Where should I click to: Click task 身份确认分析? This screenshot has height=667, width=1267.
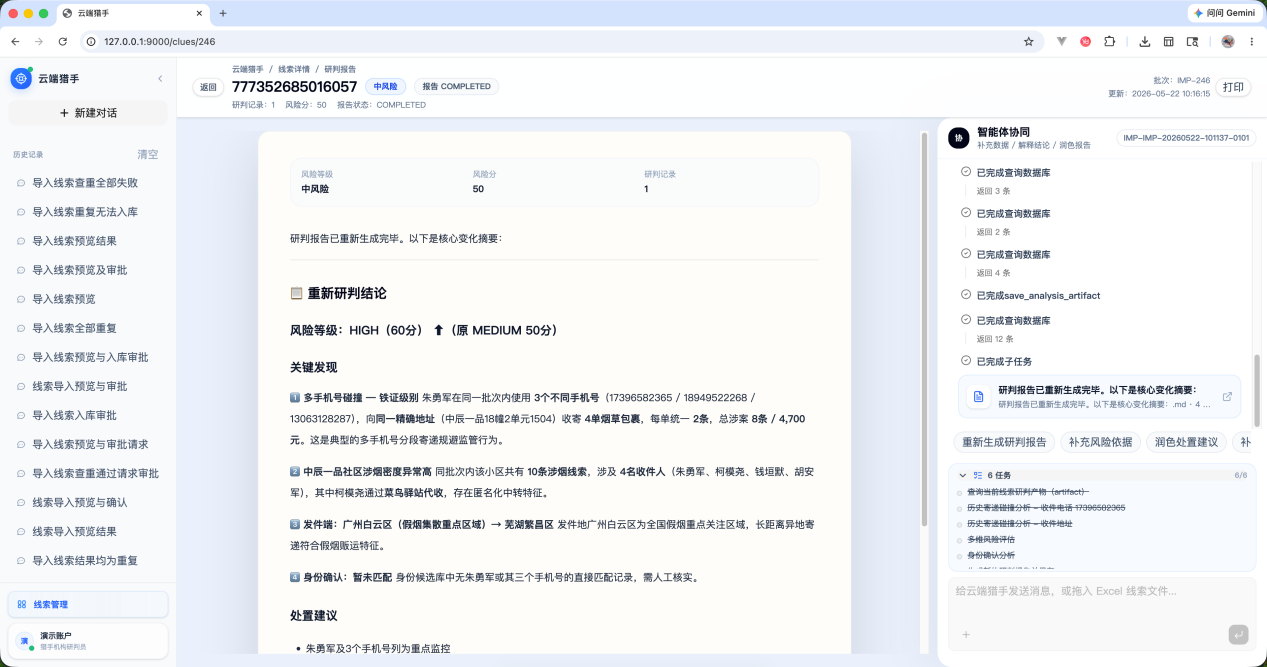[x=991, y=555]
